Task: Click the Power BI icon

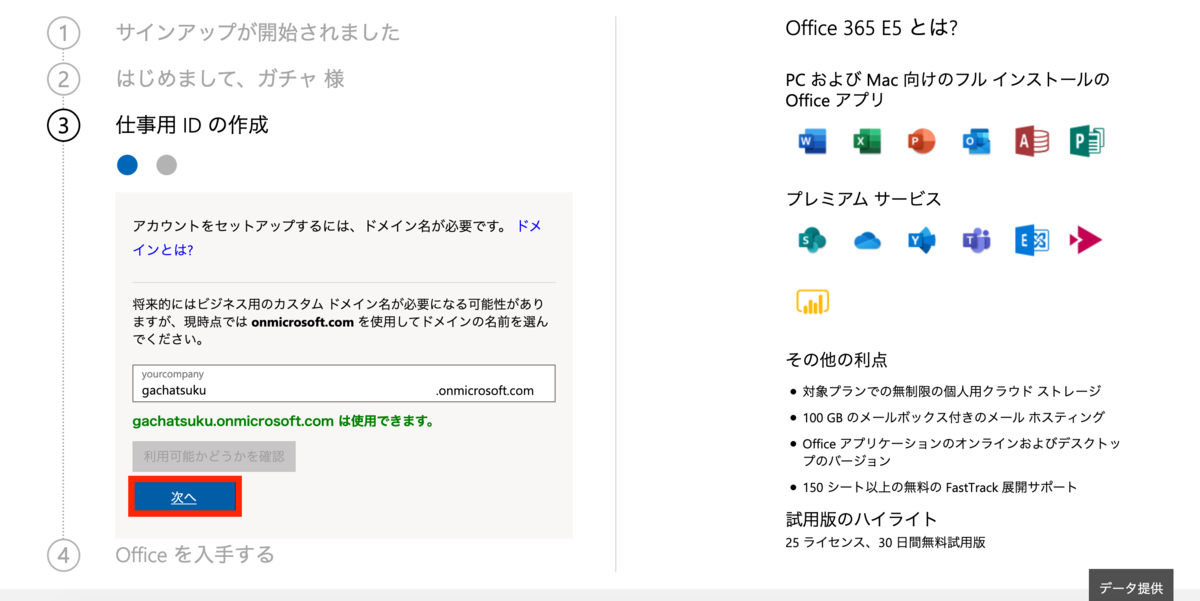Action: click(x=812, y=300)
